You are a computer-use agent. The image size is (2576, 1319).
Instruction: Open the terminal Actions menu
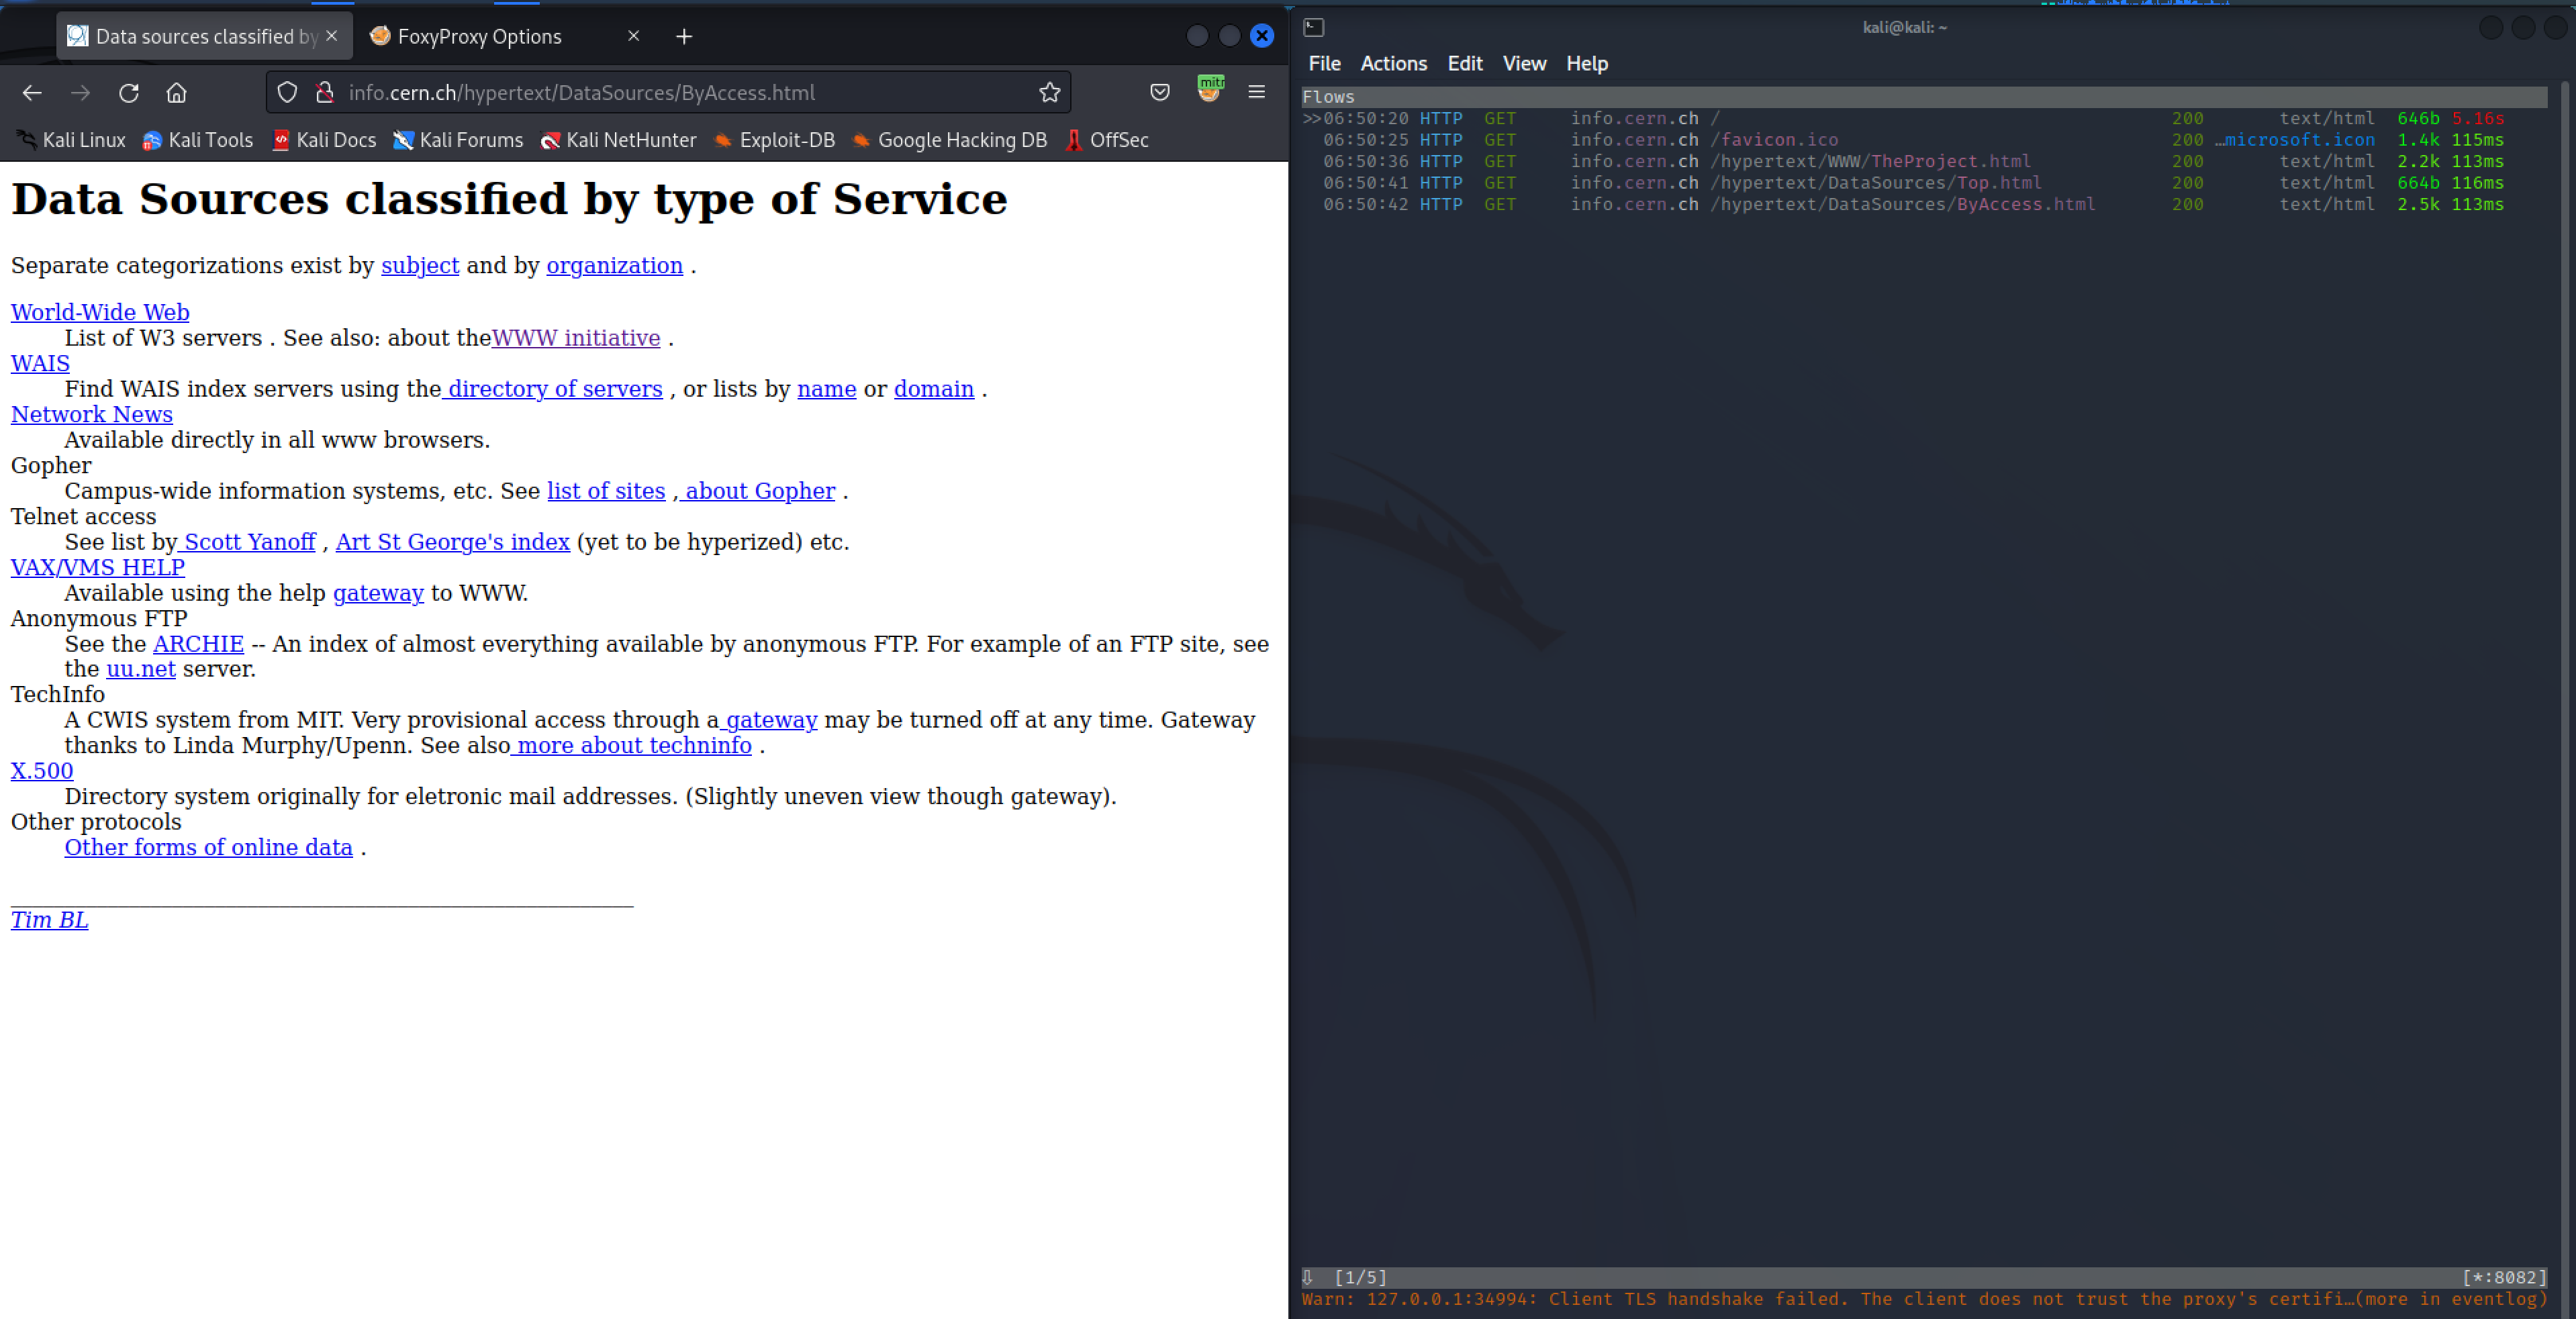coord(1393,64)
